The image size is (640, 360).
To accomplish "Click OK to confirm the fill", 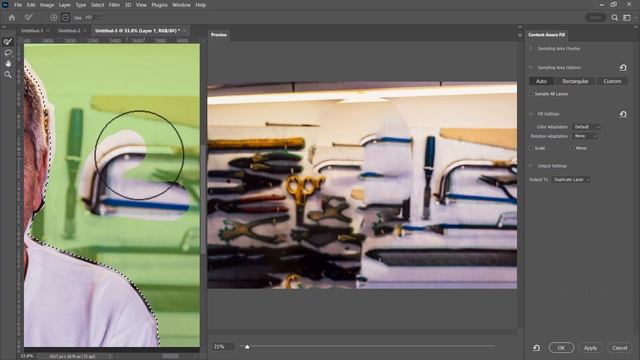I will (561, 348).
